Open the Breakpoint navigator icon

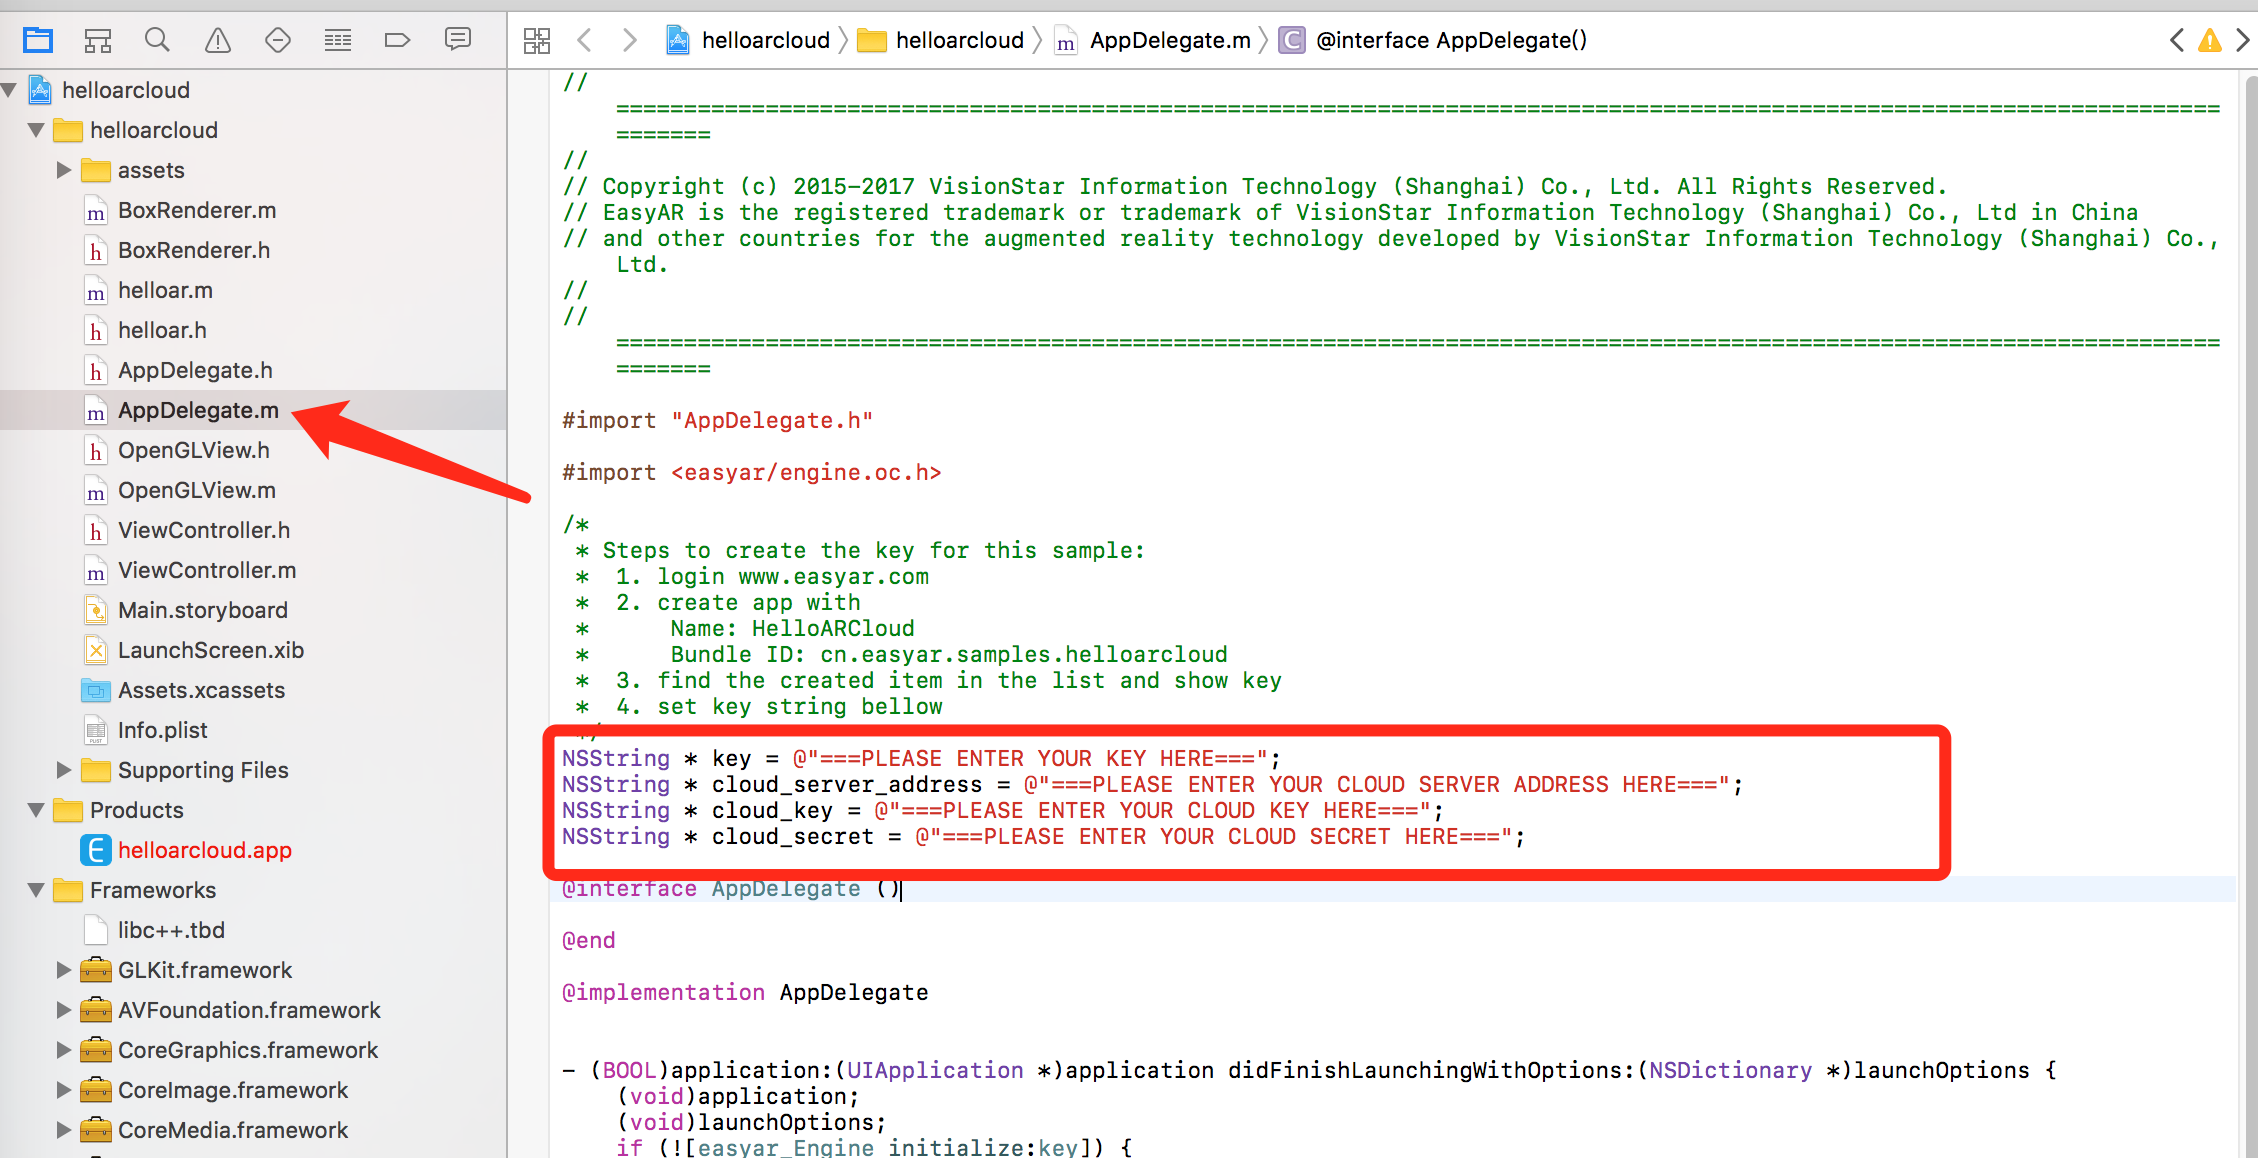coord(397,40)
